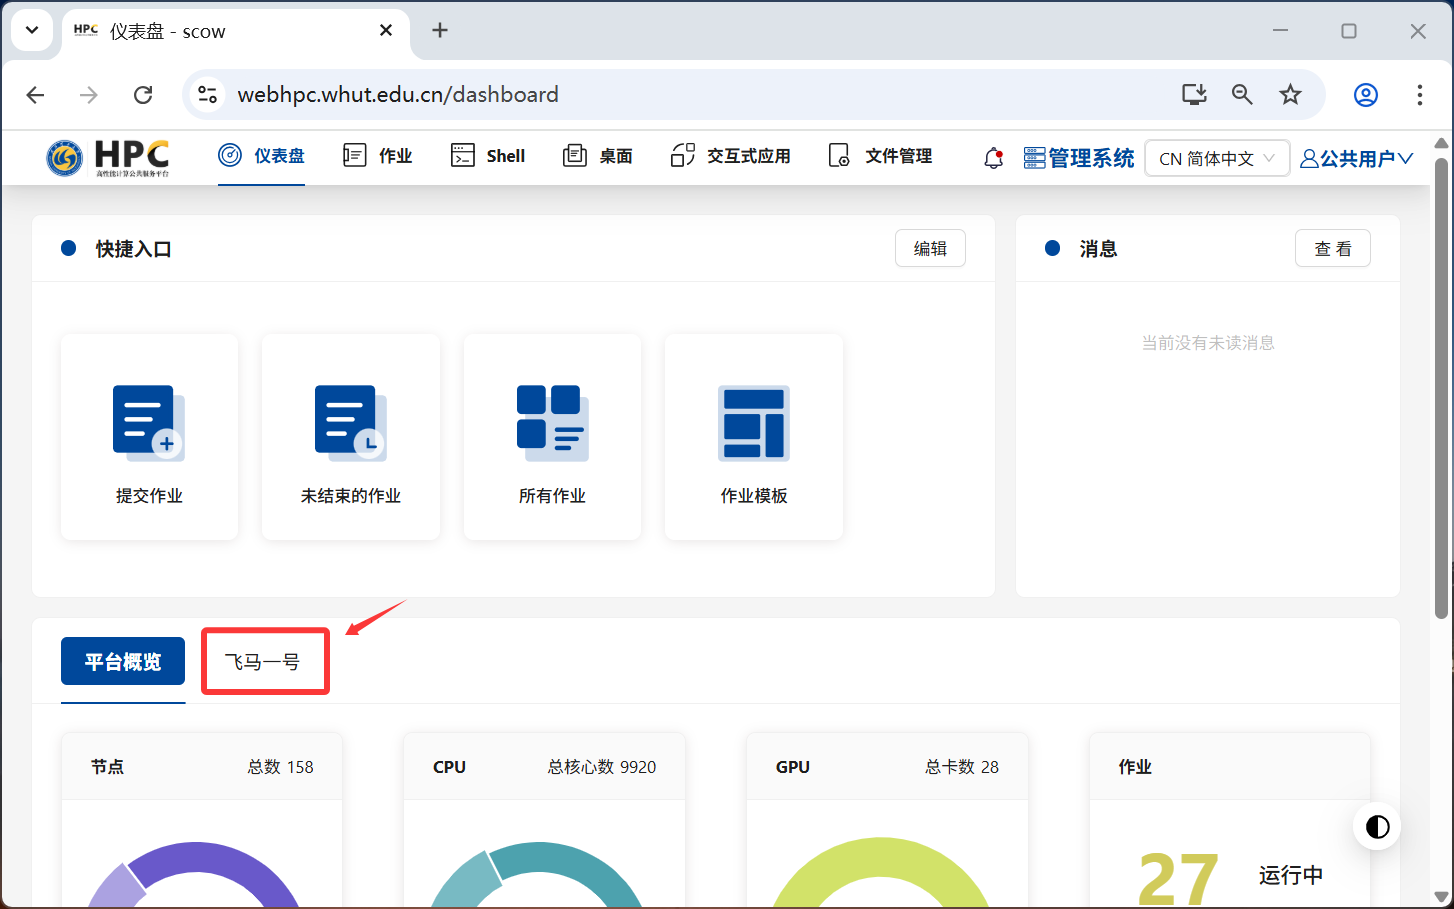Open the Shell menu item
This screenshot has width=1454, height=909.
[x=488, y=156]
